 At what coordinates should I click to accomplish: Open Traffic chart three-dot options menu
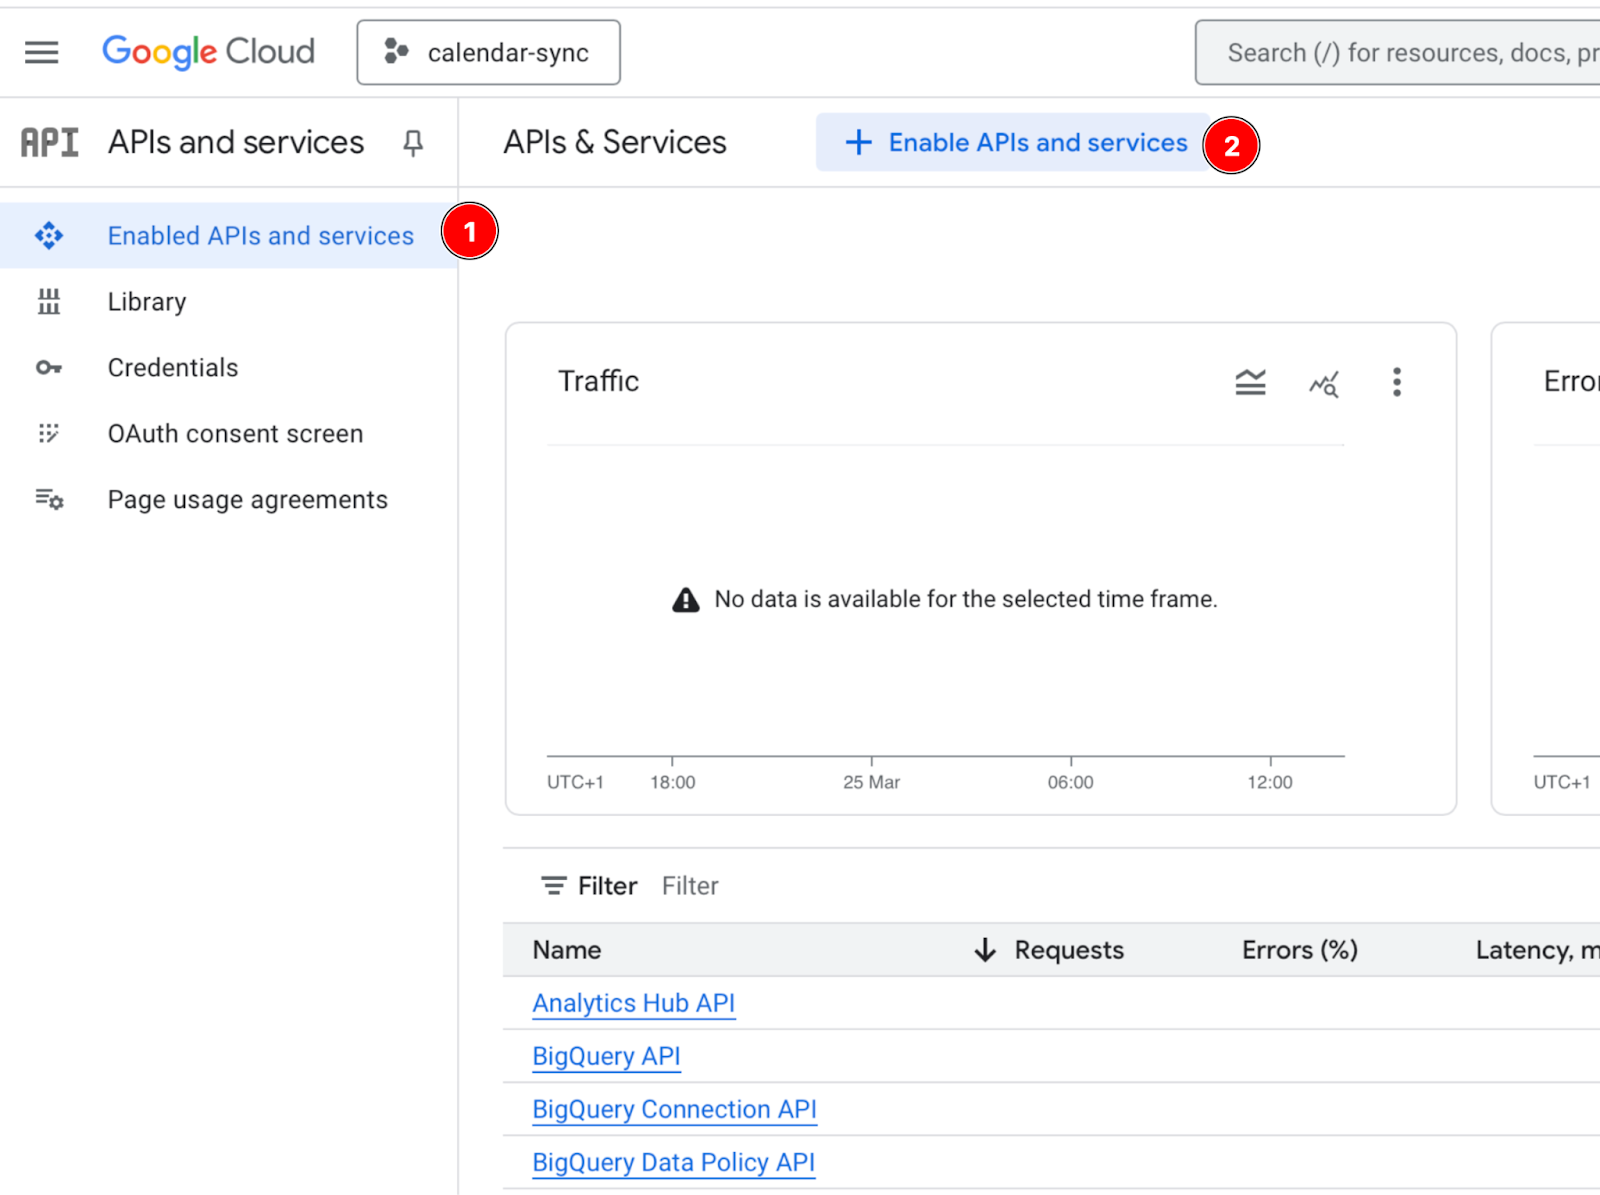click(1397, 382)
